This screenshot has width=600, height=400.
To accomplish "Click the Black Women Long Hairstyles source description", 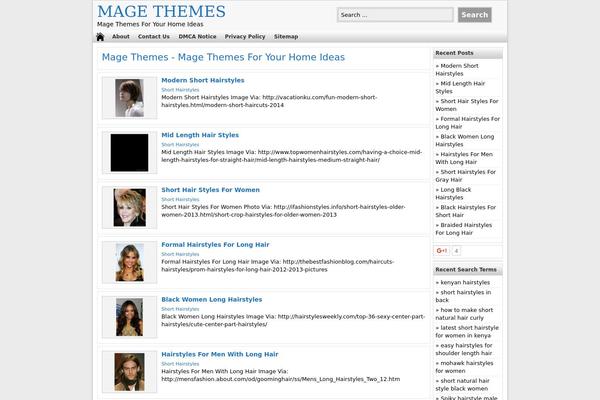I will (293, 320).
